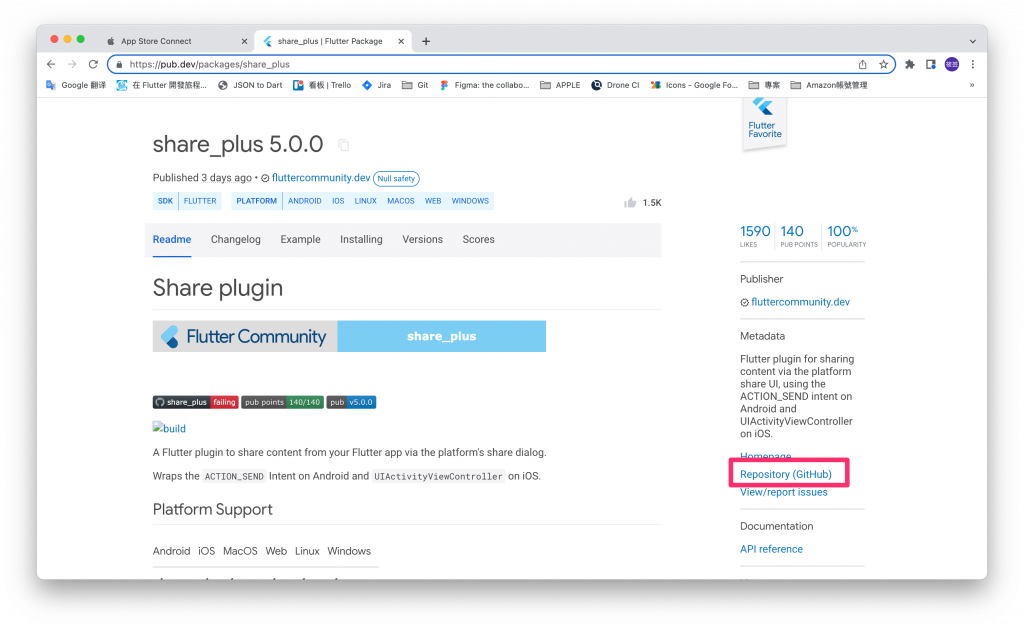
Task: Click the WINDOWS platform tag
Action: 470,201
